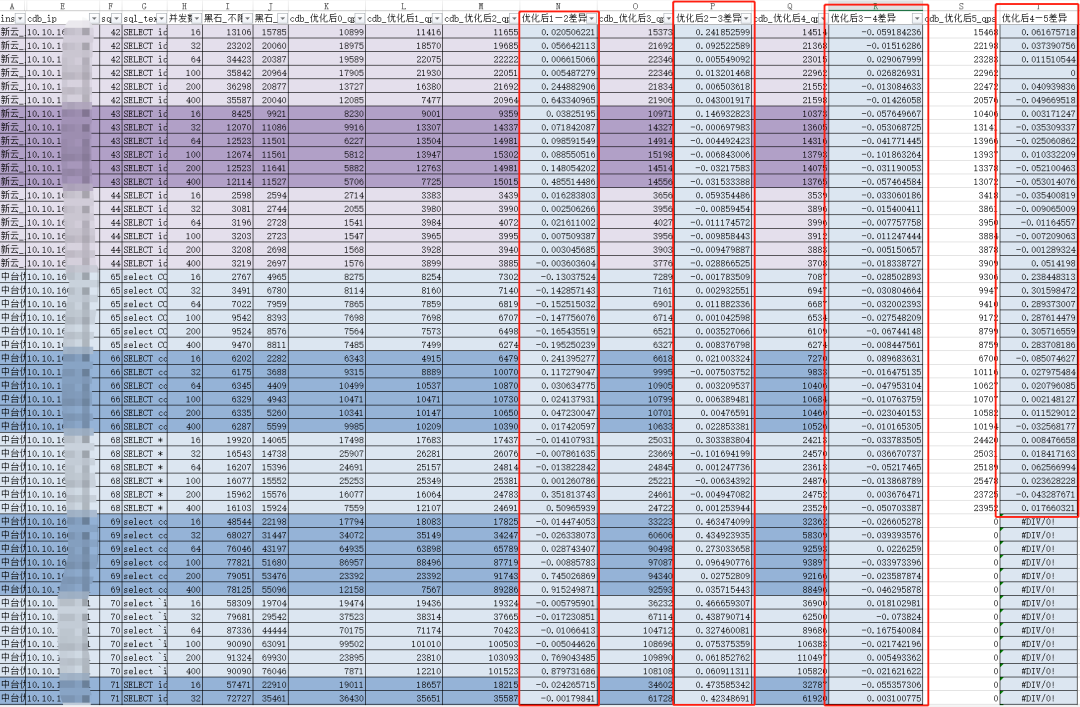Click the cdb_优化后5_qps header cell
The image size is (1080, 707).
(x=961, y=19)
